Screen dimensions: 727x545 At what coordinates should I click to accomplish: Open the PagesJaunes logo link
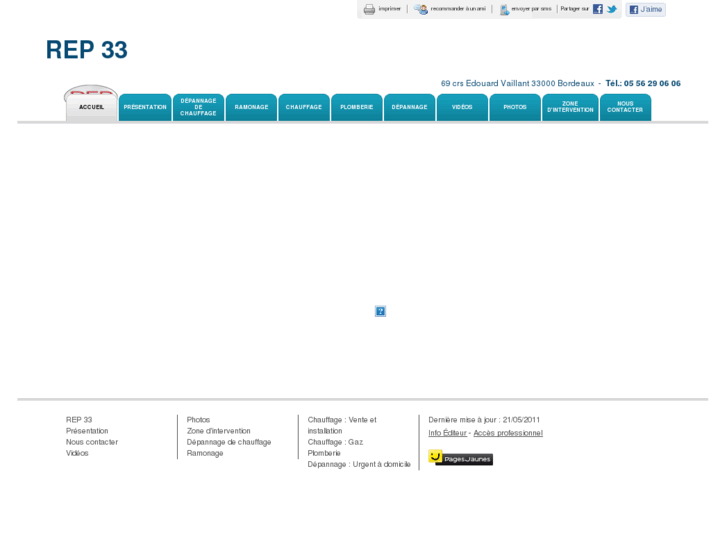pyautogui.click(x=460, y=457)
